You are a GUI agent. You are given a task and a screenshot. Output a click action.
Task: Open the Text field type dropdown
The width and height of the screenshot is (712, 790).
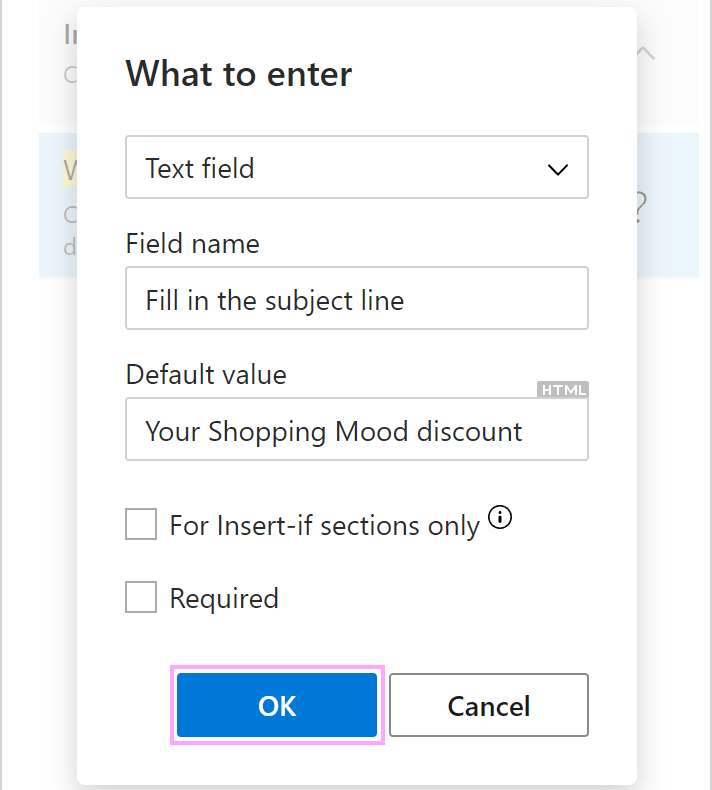tap(357, 167)
